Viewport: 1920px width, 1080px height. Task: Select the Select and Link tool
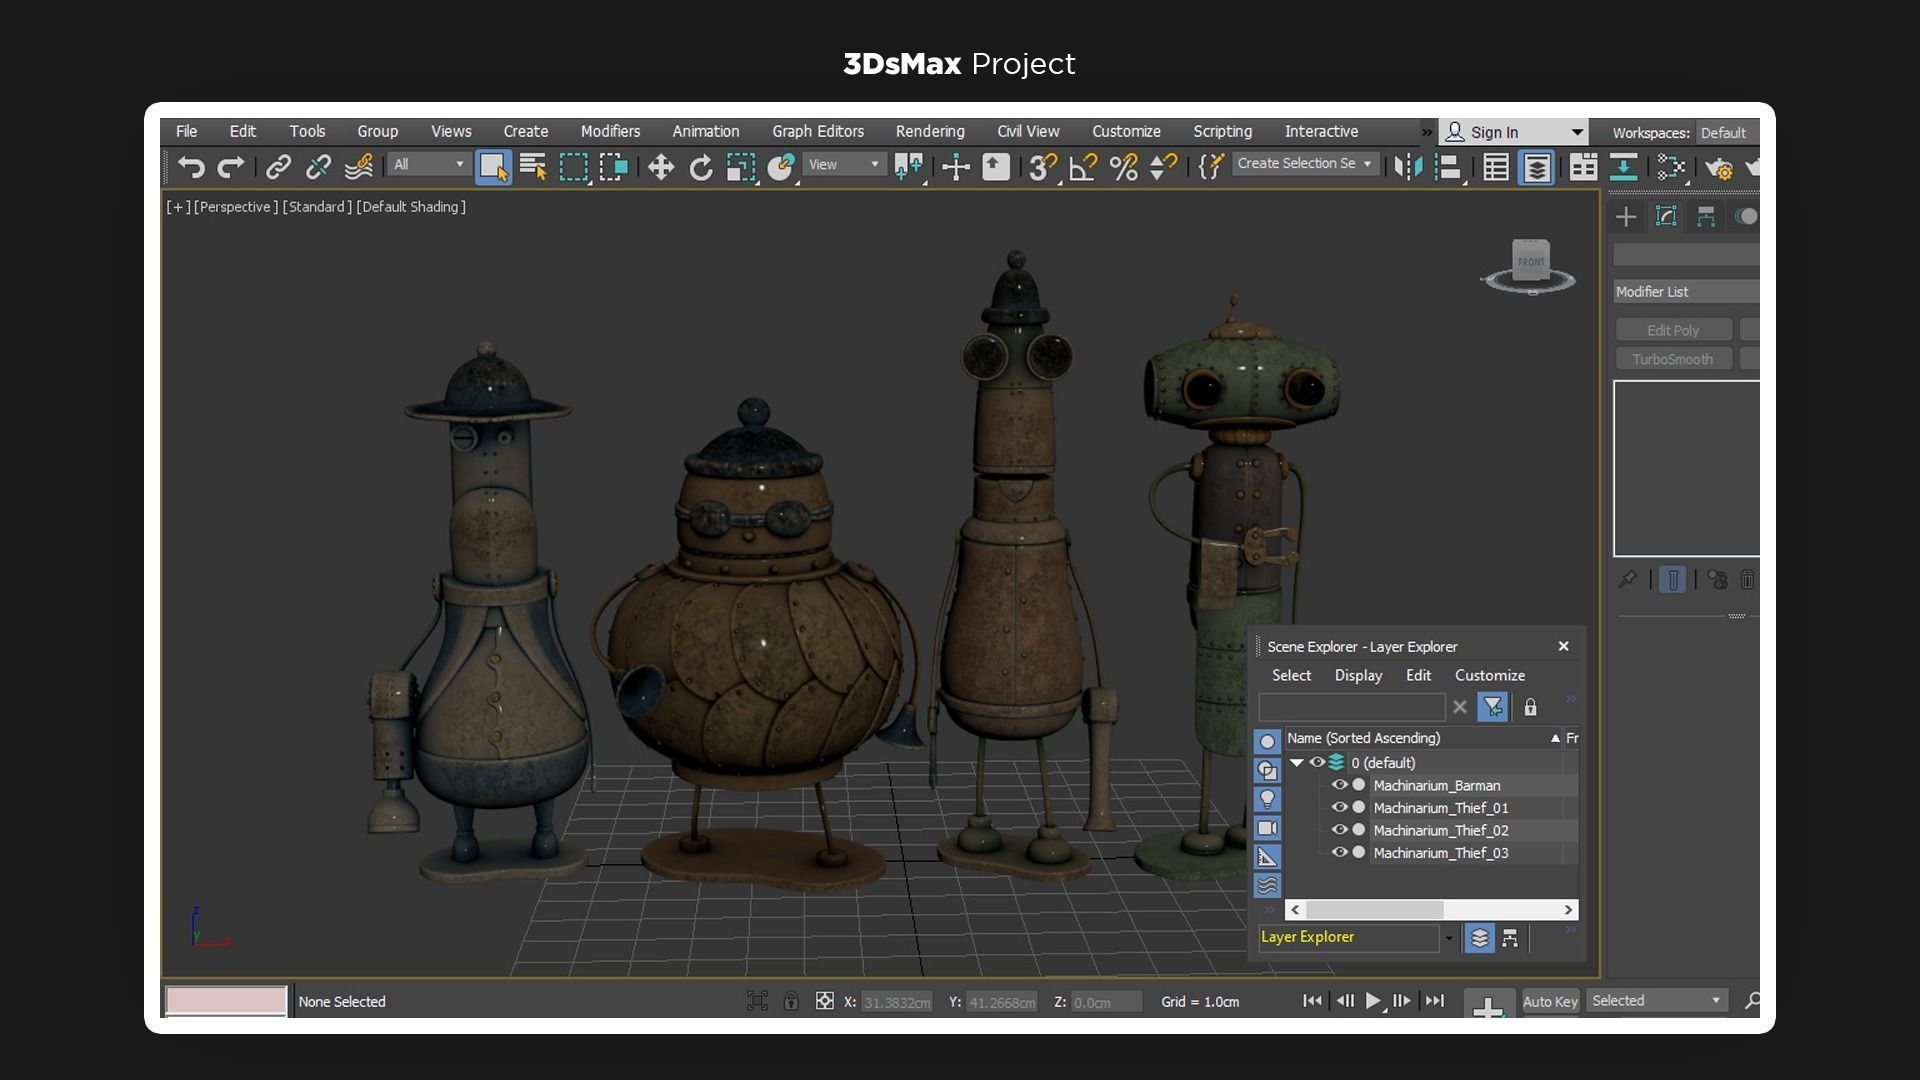click(278, 167)
